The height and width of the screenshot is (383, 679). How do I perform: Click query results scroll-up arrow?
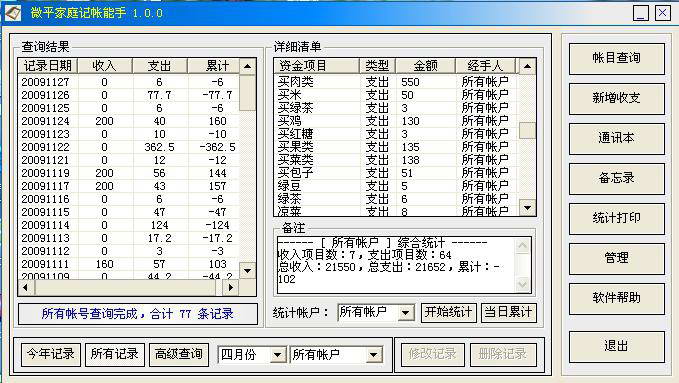pos(247,66)
